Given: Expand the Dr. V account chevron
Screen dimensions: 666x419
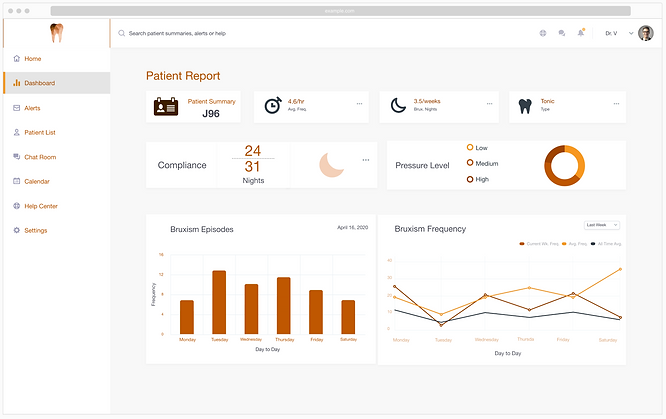Looking at the screenshot, I should 631,33.
